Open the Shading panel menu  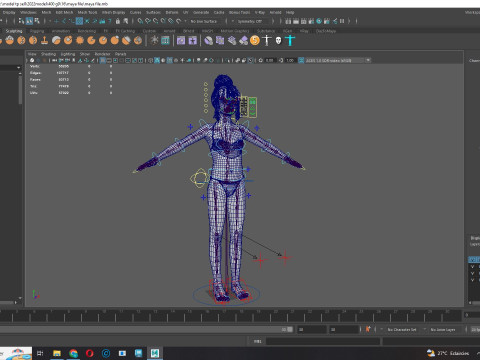tap(48, 54)
